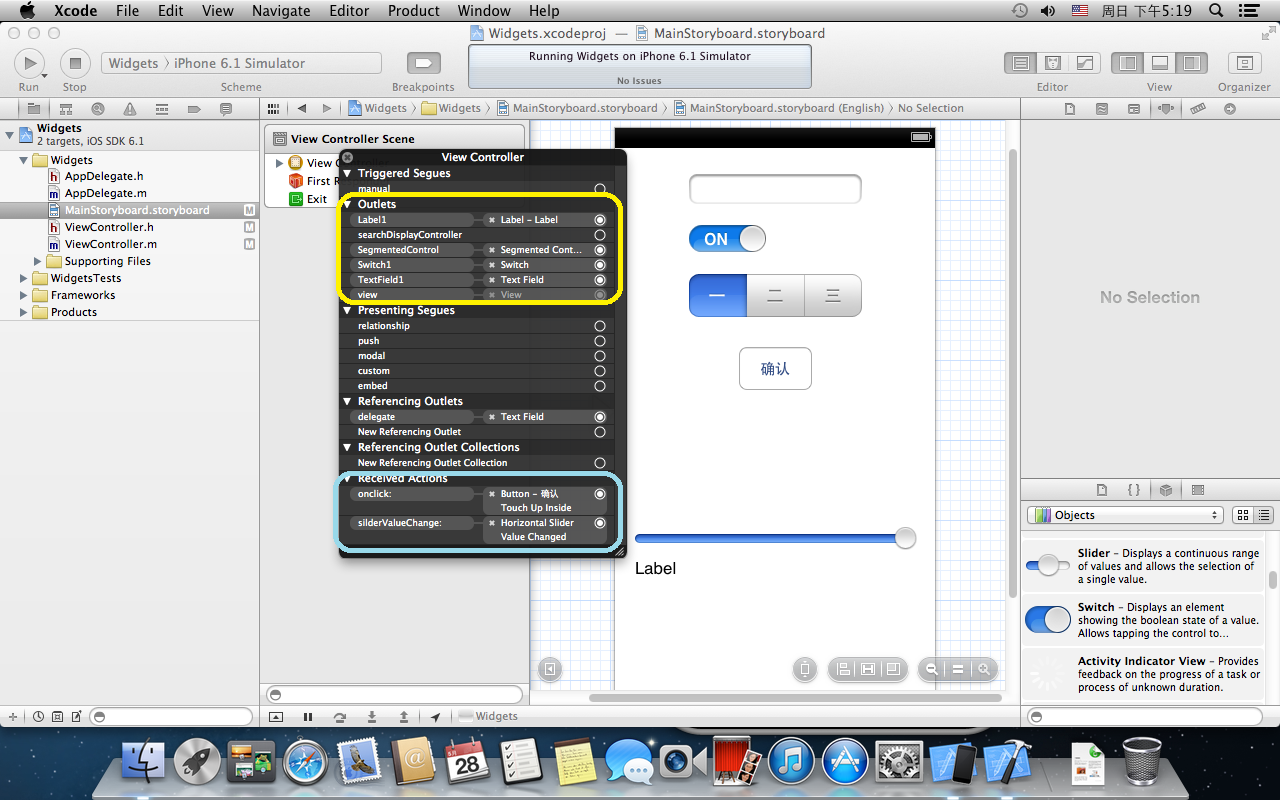
Task: Open the Editor menu
Action: [349, 11]
